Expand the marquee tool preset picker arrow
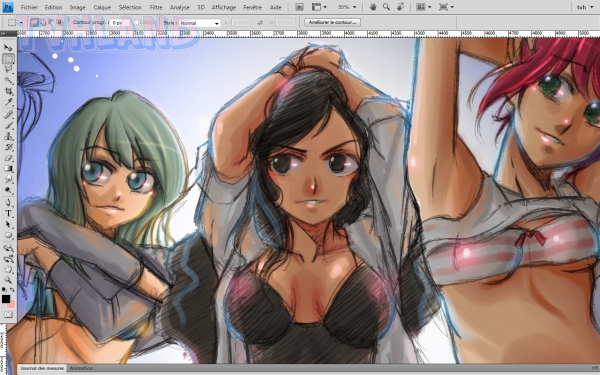600x375 pixels. 21,23
